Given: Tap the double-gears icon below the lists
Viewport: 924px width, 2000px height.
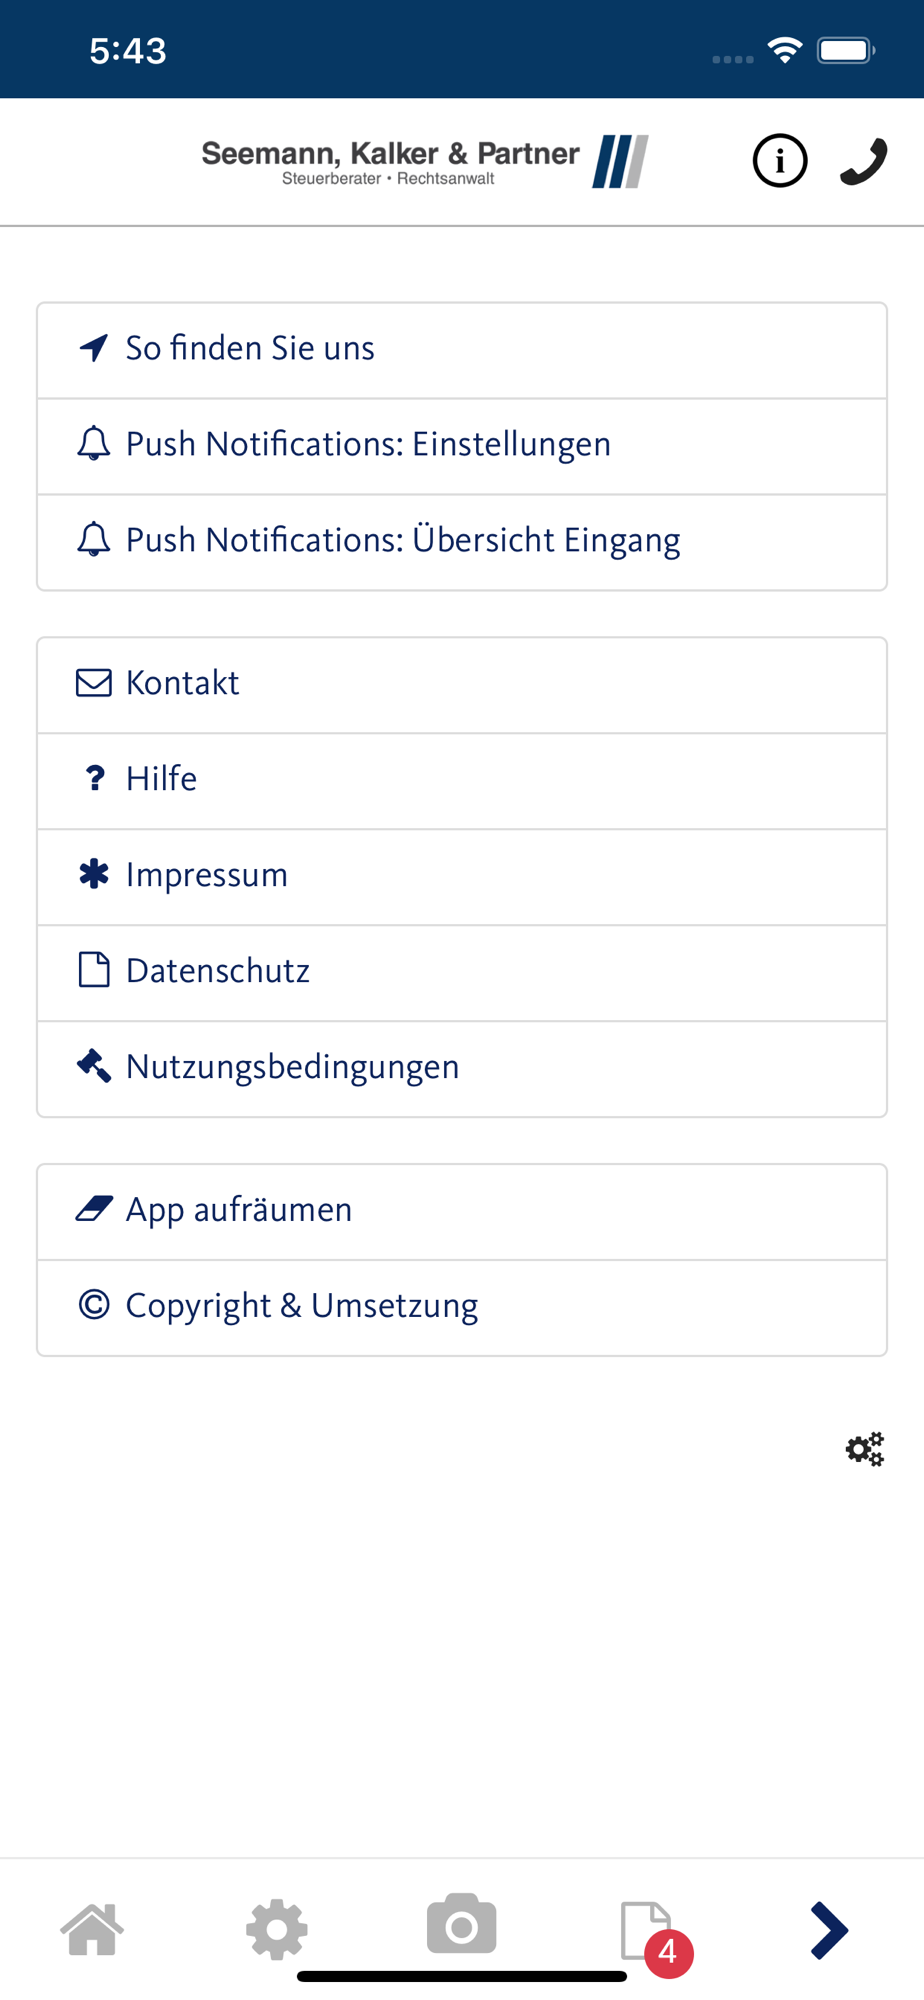Looking at the screenshot, I should tap(865, 1449).
